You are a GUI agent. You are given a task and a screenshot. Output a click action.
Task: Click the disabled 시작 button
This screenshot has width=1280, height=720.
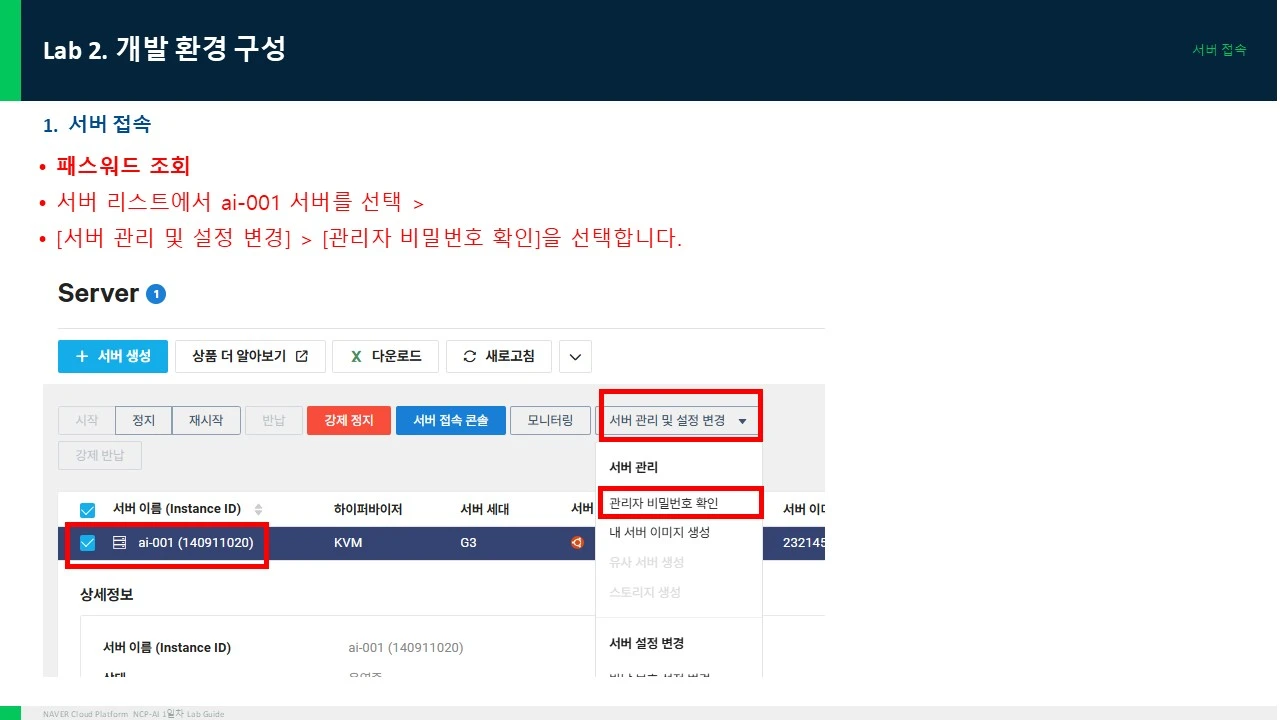(x=87, y=421)
